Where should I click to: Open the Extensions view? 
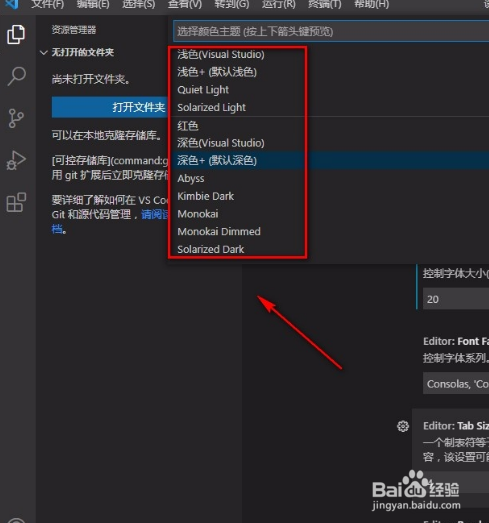pos(16,202)
